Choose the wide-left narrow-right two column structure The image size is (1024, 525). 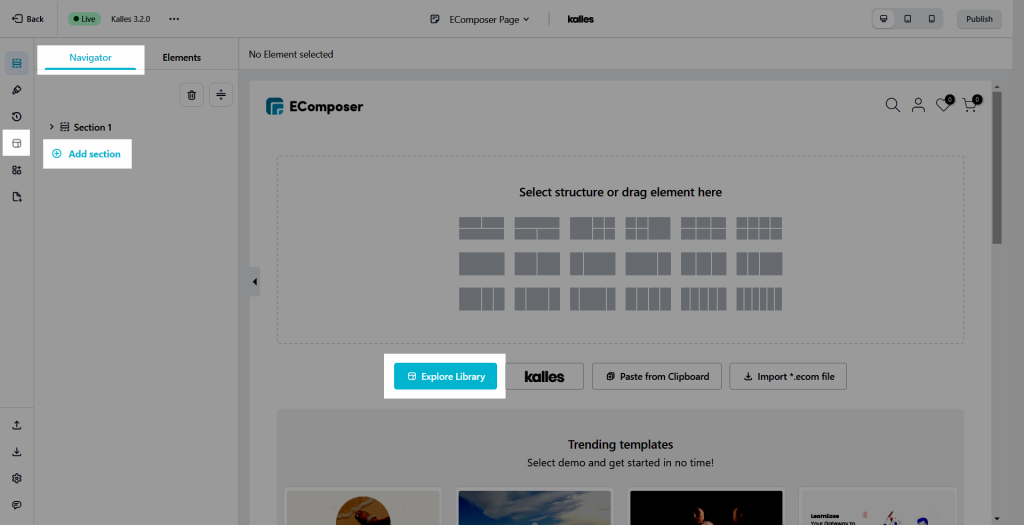648,264
